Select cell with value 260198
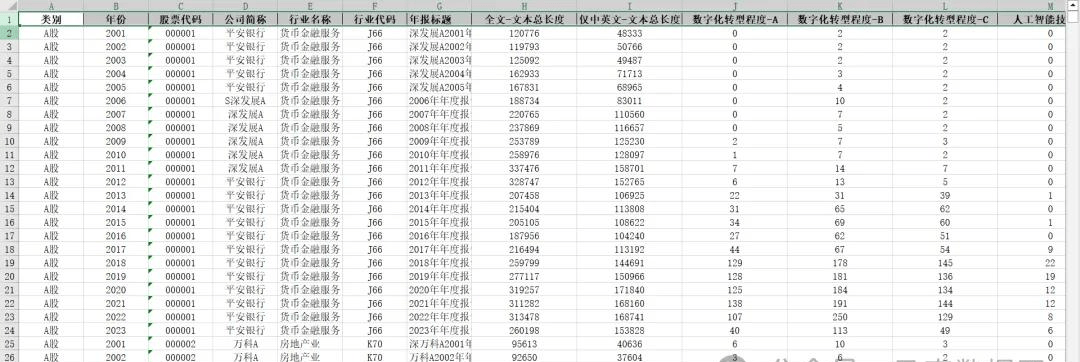Screen dimensions: 1080x362 [x=523, y=330]
